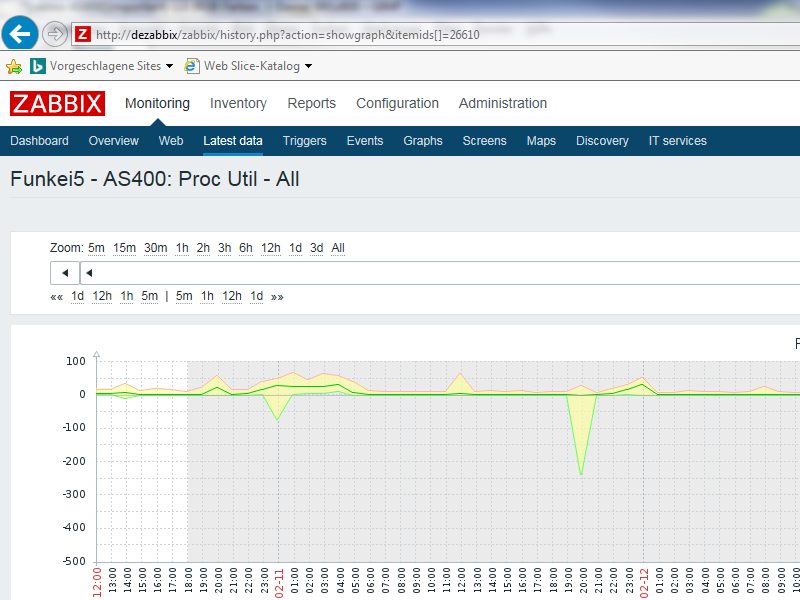Set zoom to All
Image resolution: width=800 pixels, height=600 pixels.
pos(338,248)
